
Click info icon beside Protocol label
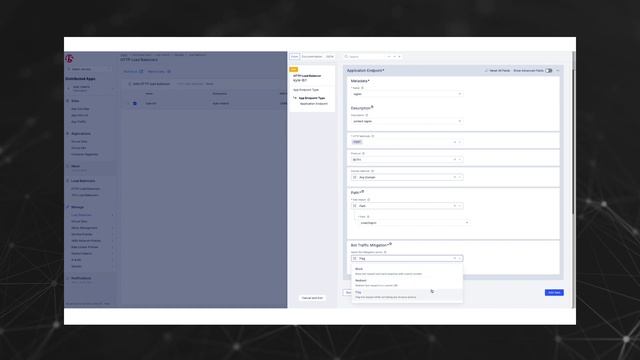(x=363, y=153)
